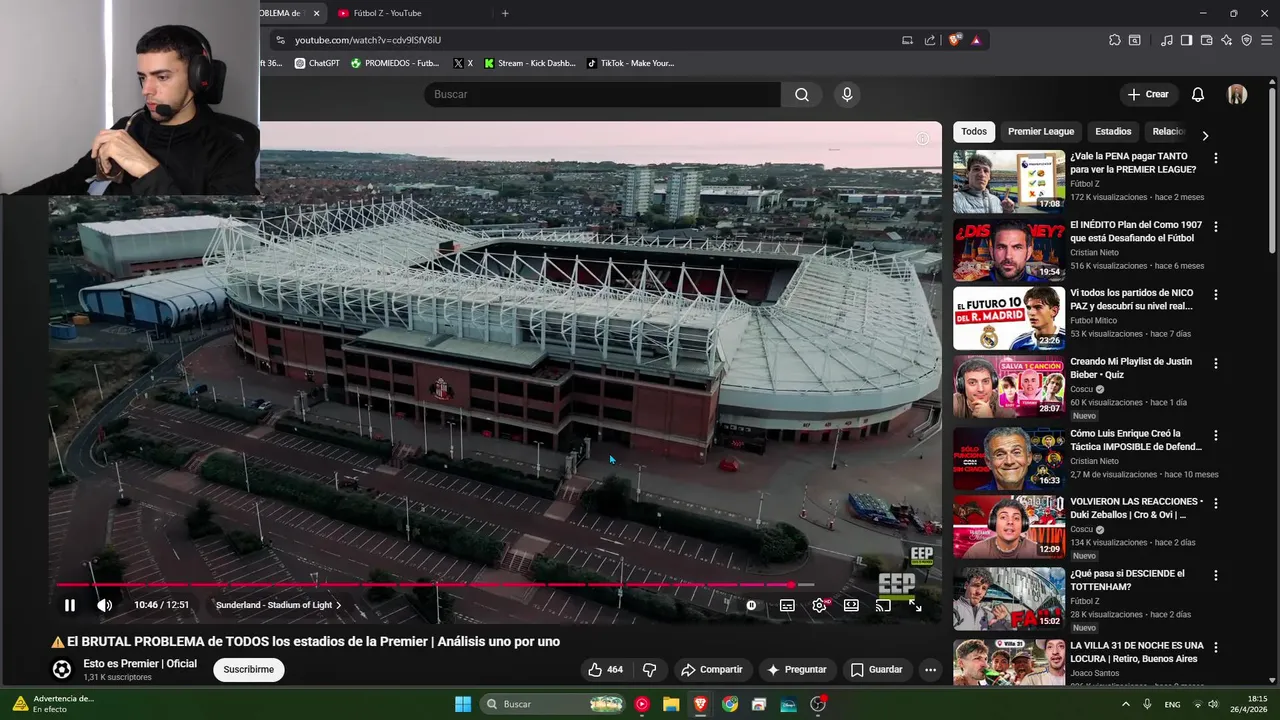Open the X bookmark
Image resolution: width=1280 pixels, height=720 pixels.
tap(463, 63)
